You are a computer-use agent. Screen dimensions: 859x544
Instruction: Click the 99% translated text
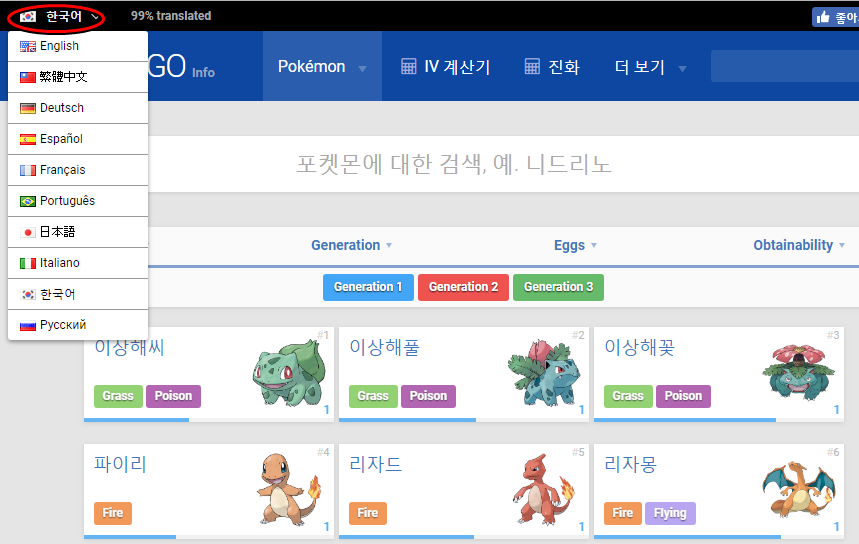[171, 16]
